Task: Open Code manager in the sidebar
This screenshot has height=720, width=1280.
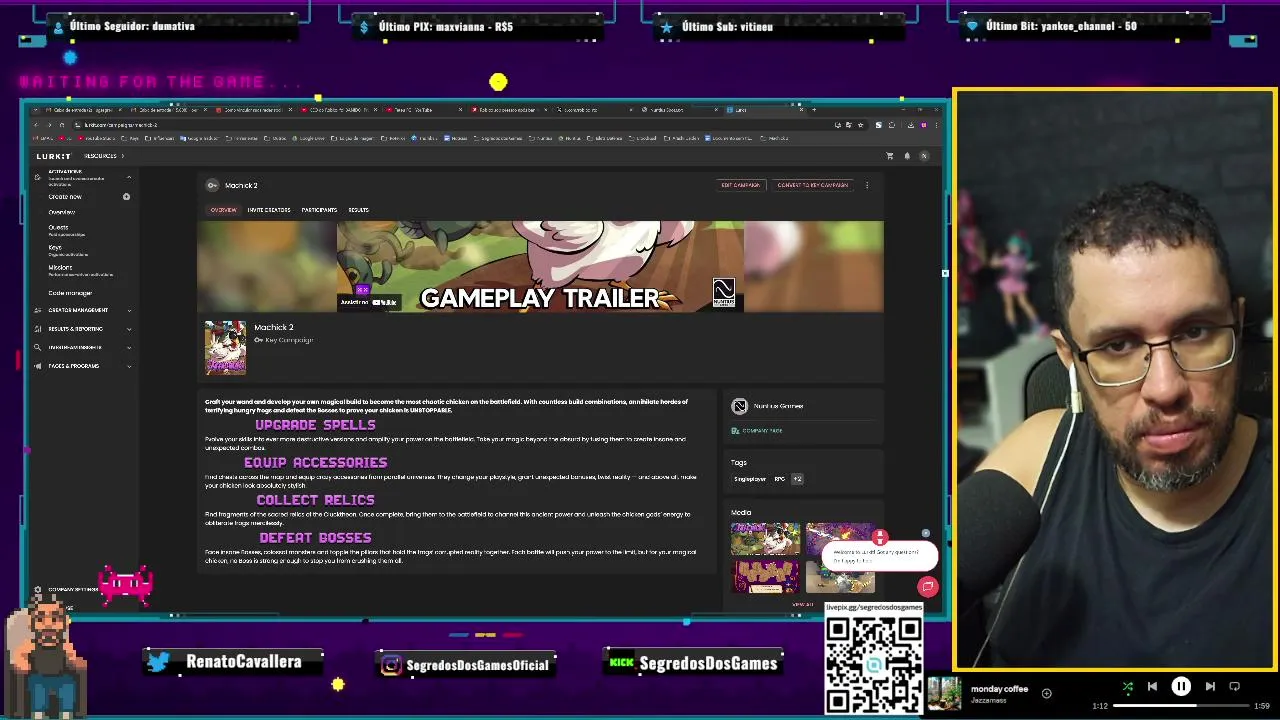Action: tap(70, 293)
